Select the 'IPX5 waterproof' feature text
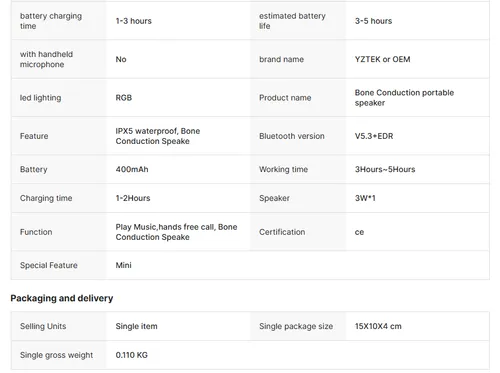This screenshot has width=500, height=373. click(146, 131)
